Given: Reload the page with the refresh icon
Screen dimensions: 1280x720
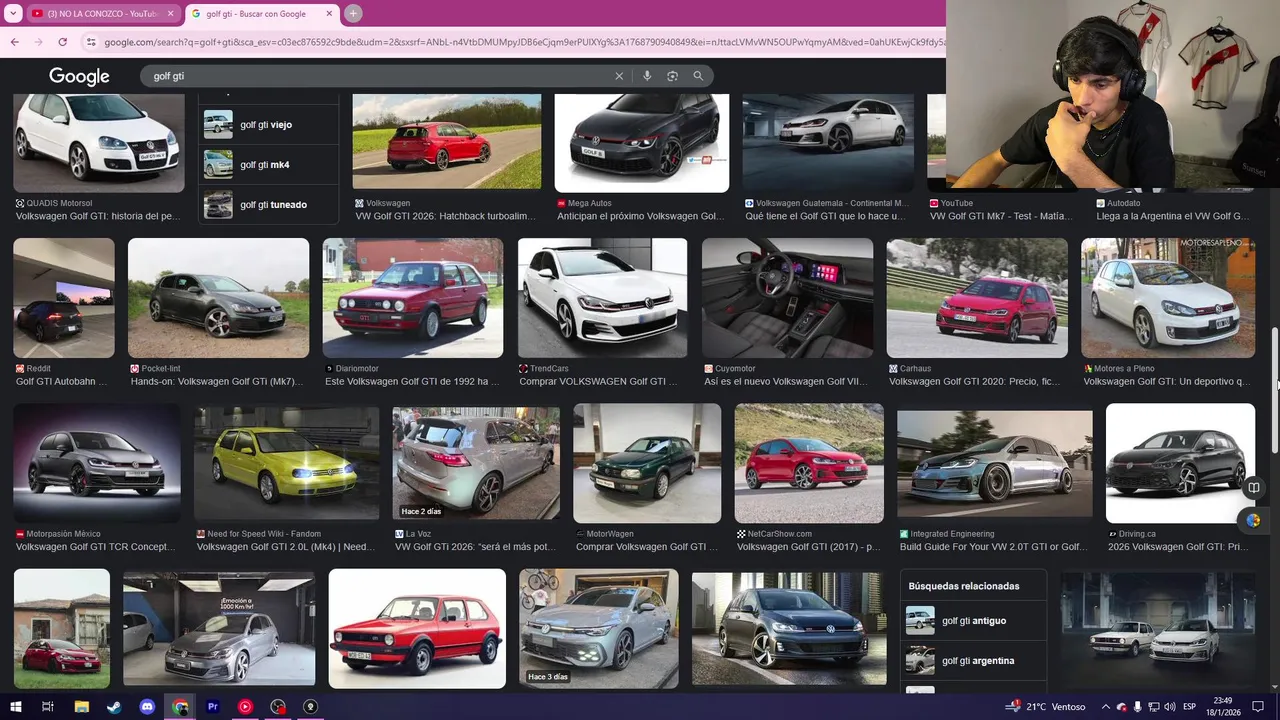Looking at the screenshot, I should pos(62,42).
